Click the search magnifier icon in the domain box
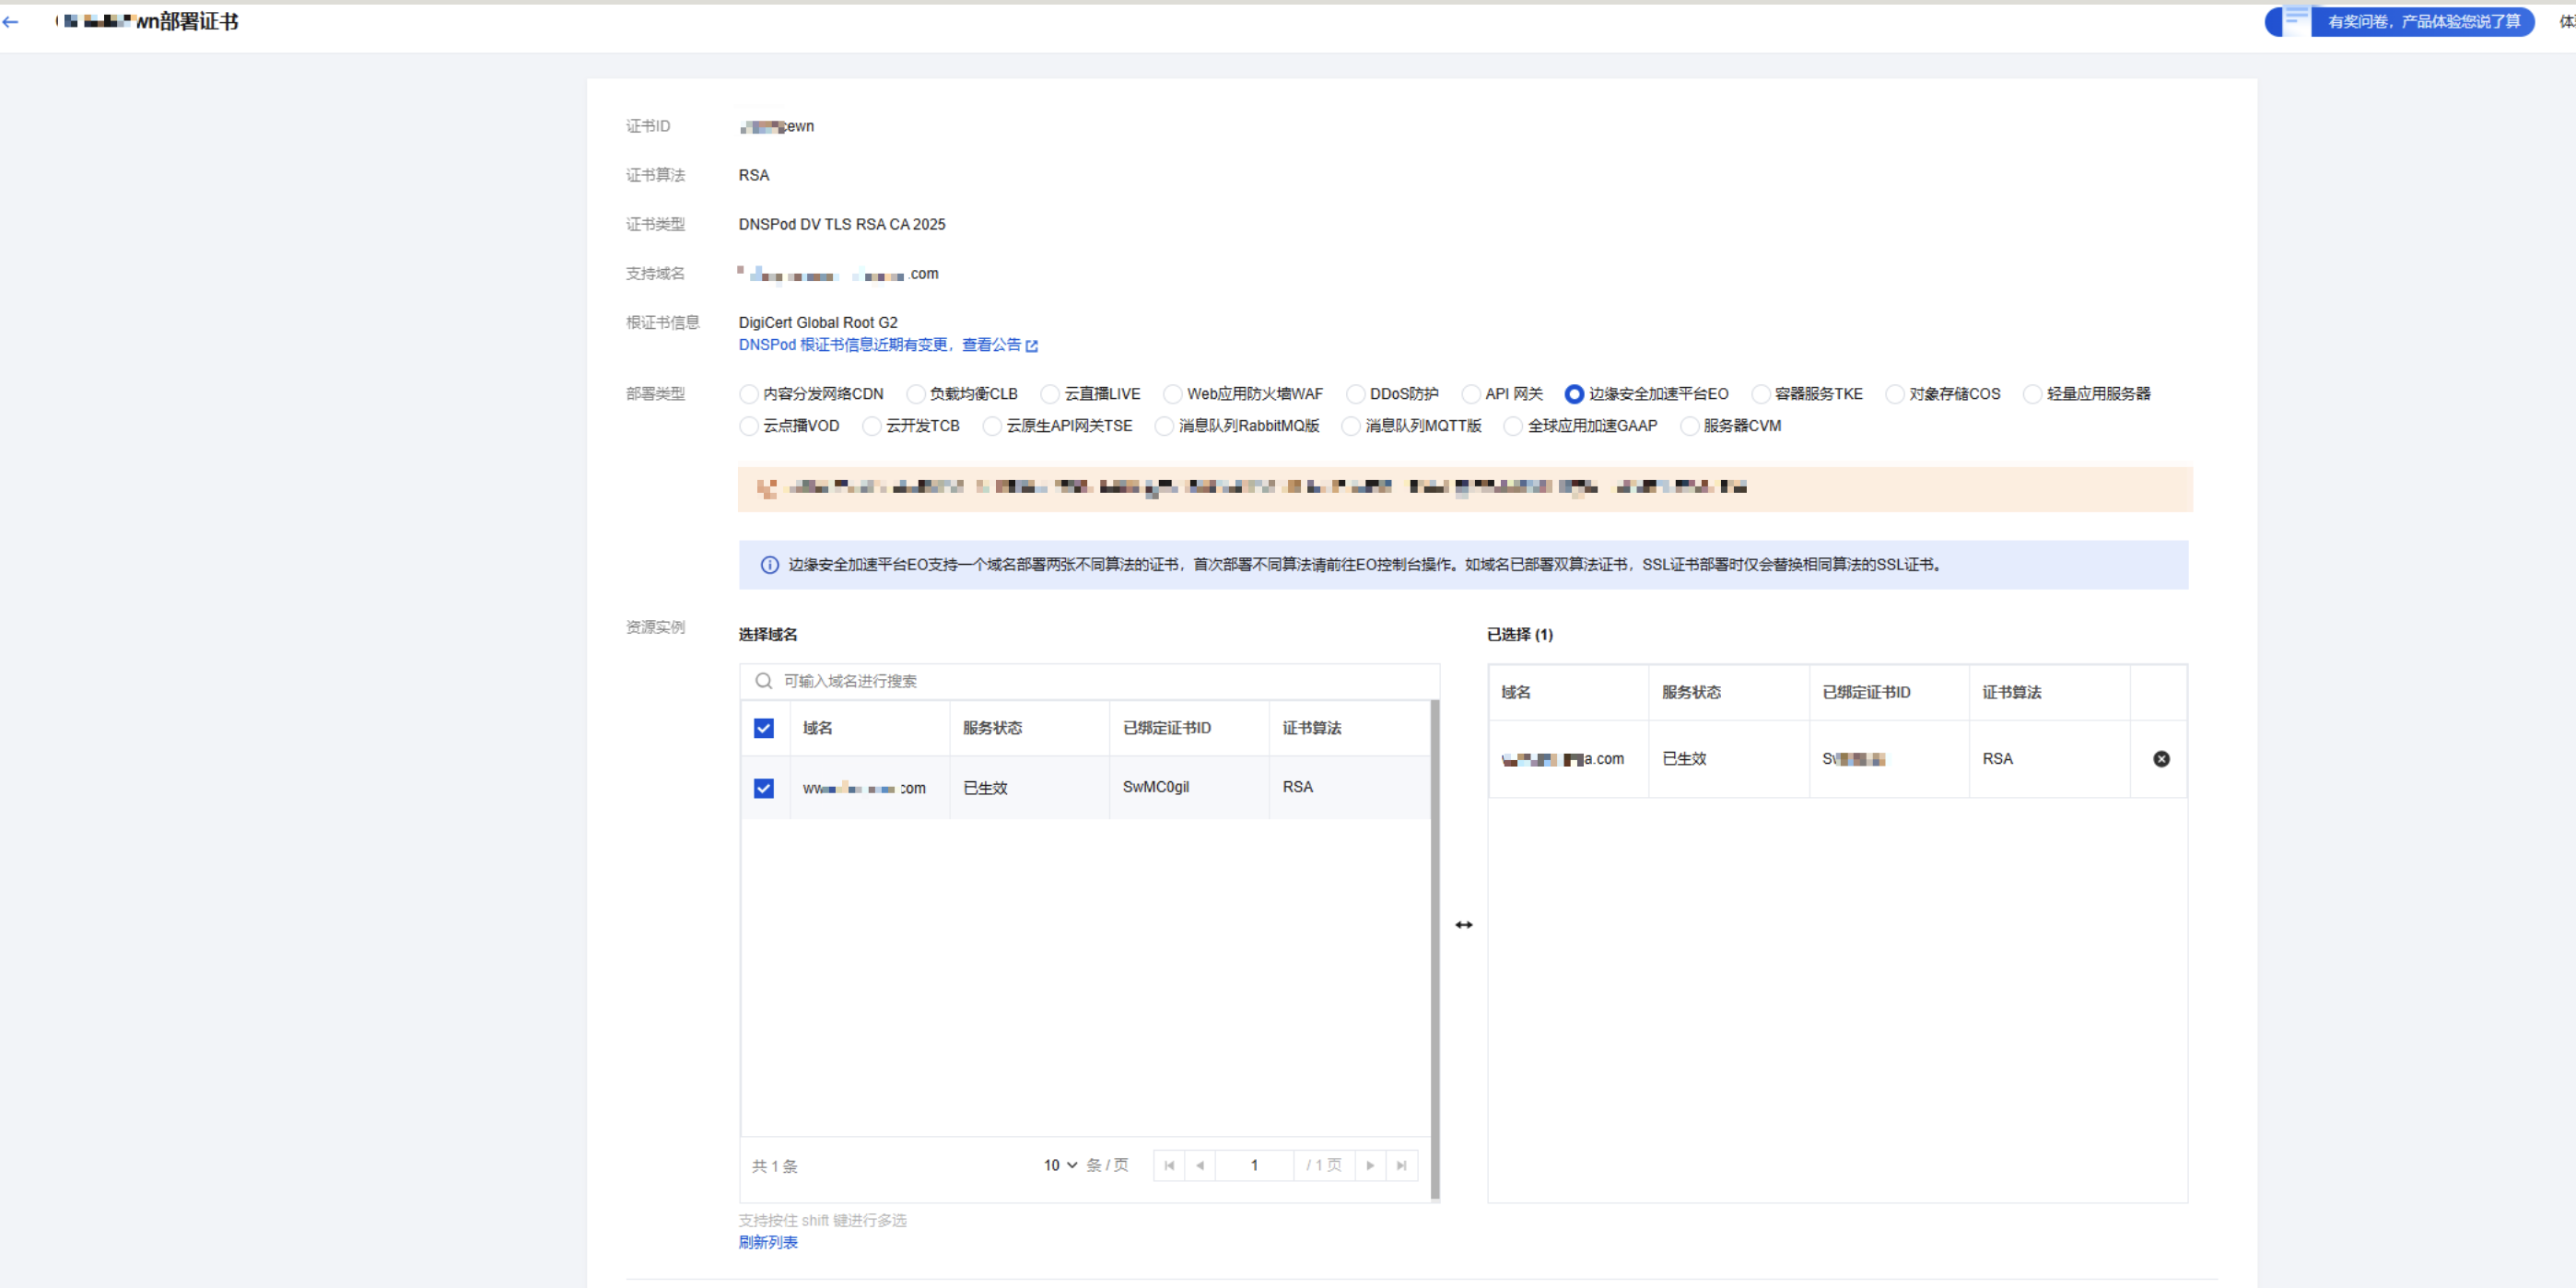2576x1288 pixels. click(x=764, y=681)
